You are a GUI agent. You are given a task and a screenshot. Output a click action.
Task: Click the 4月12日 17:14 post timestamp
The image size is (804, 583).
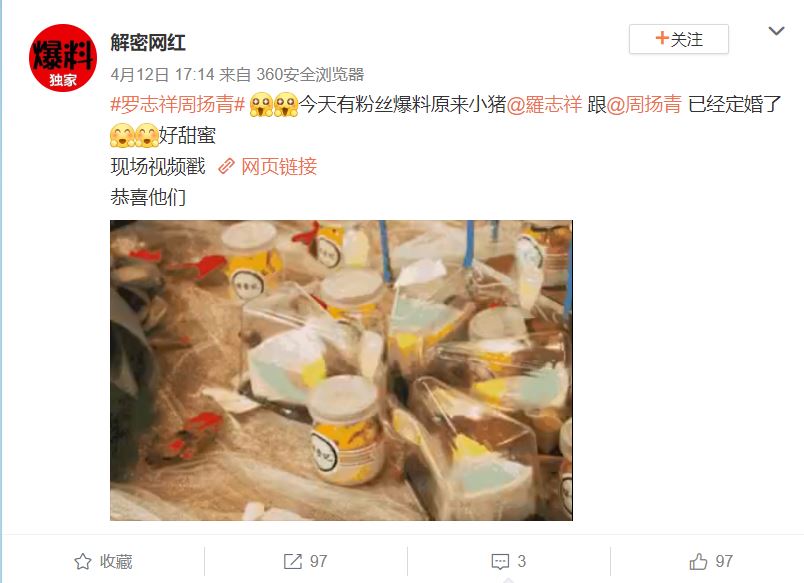pos(162,75)
